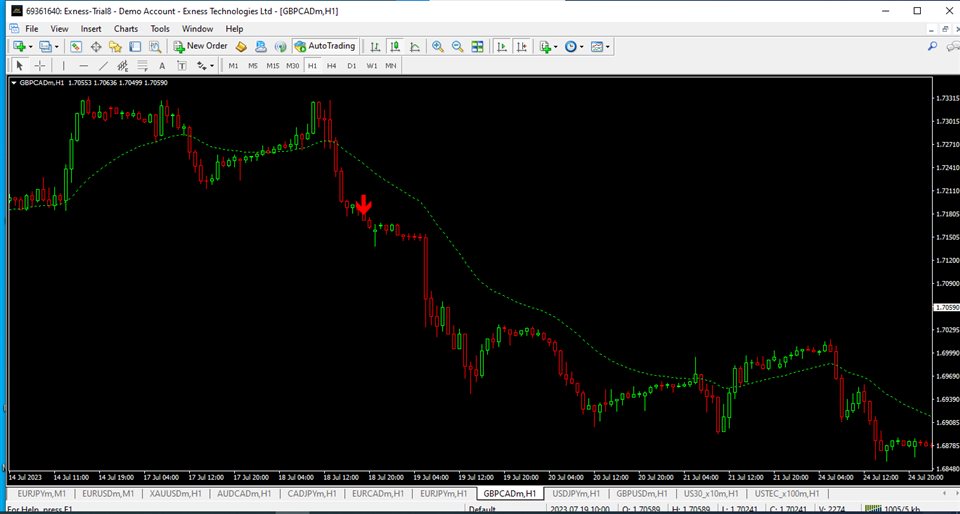Select the Fibonacci Retracement tool
The image size is (960, 514).
tap(142, 65)
